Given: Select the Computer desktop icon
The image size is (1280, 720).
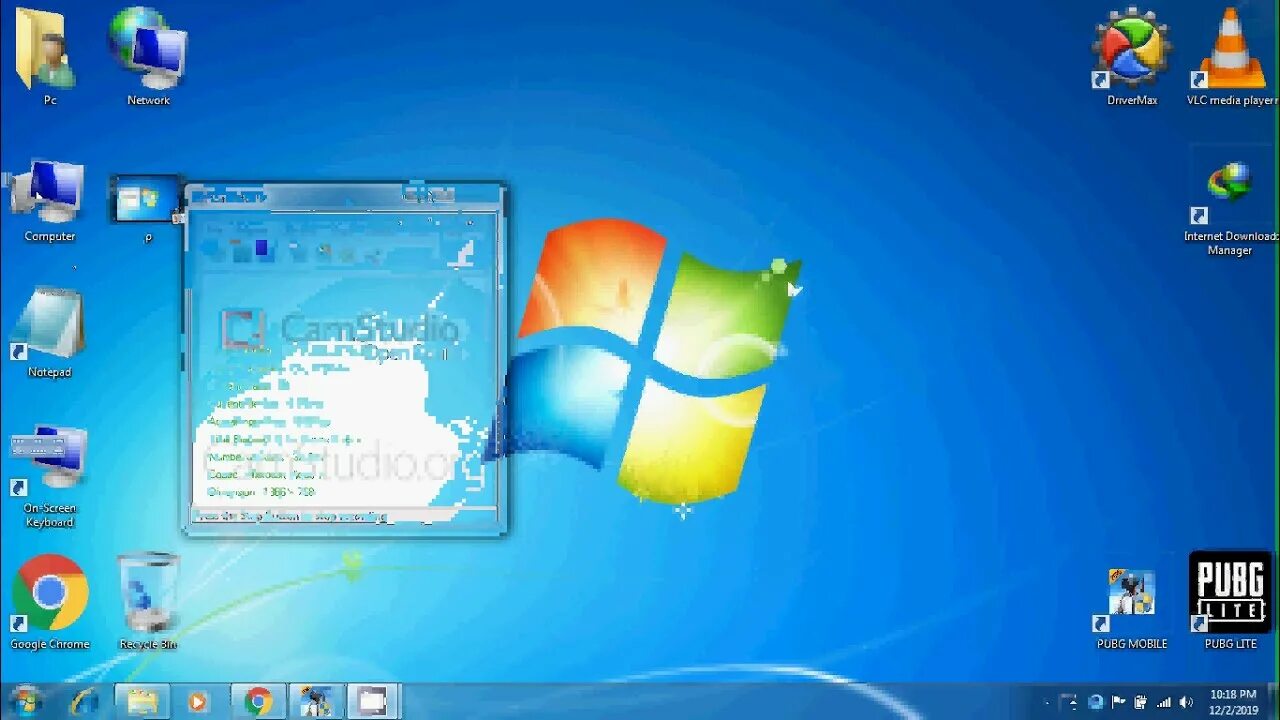Looking at the screenshot, I should tap(49, 200).
